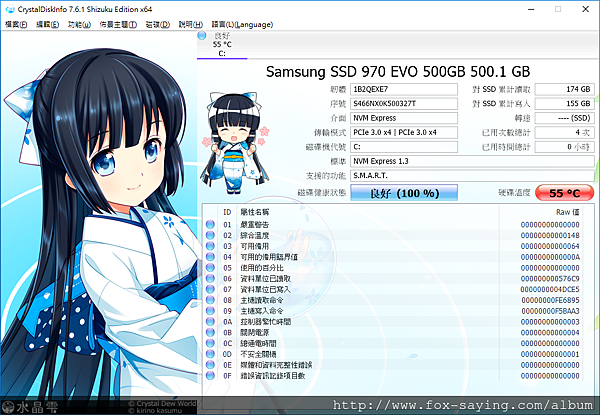Viewport: 600px width, 415px height.
Task: Click the status orb for attribute 01
Action: tap(210, 224)
